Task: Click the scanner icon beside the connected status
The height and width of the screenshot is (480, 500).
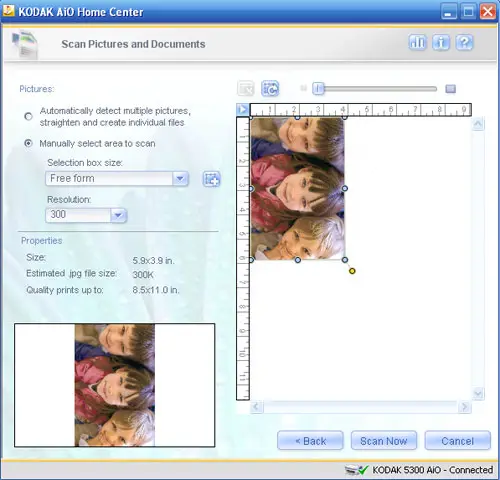Action: point(351,470)
